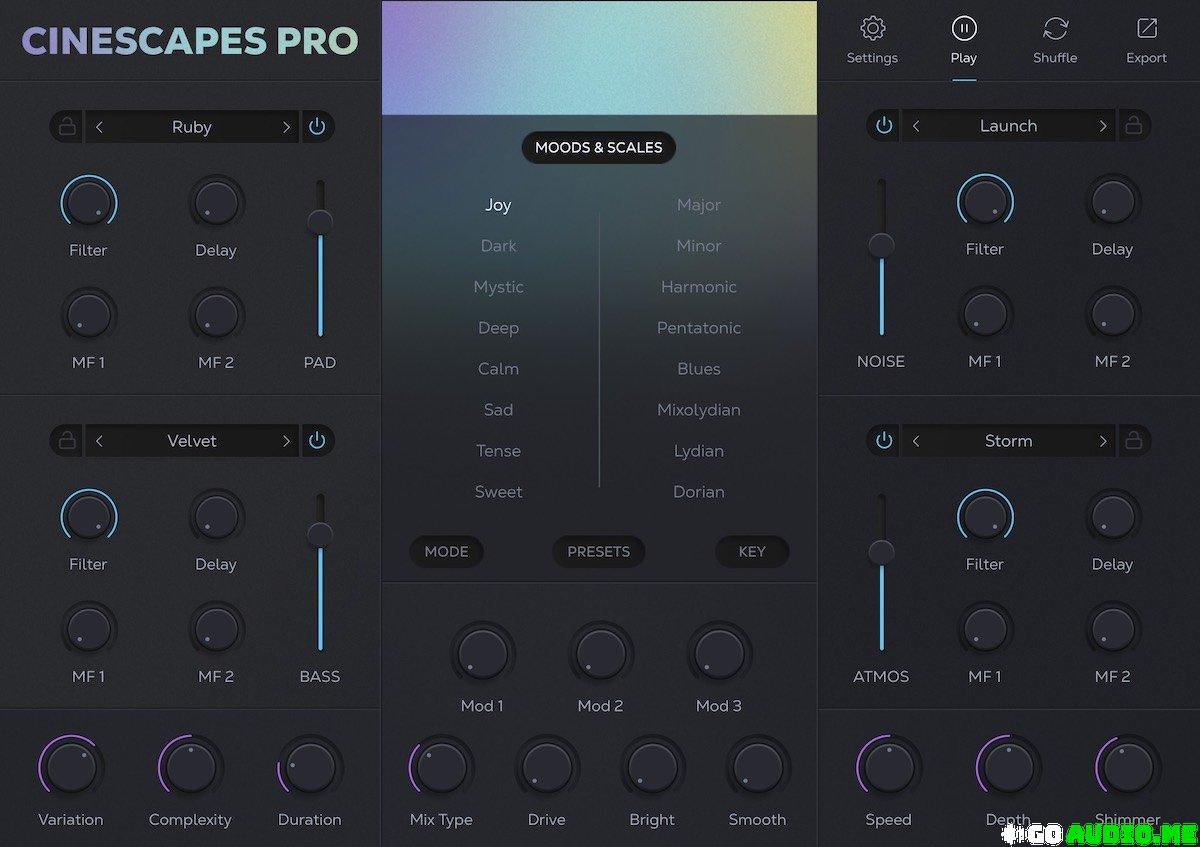
Task: Pause playback with the Play button
Action: [964, 28]
